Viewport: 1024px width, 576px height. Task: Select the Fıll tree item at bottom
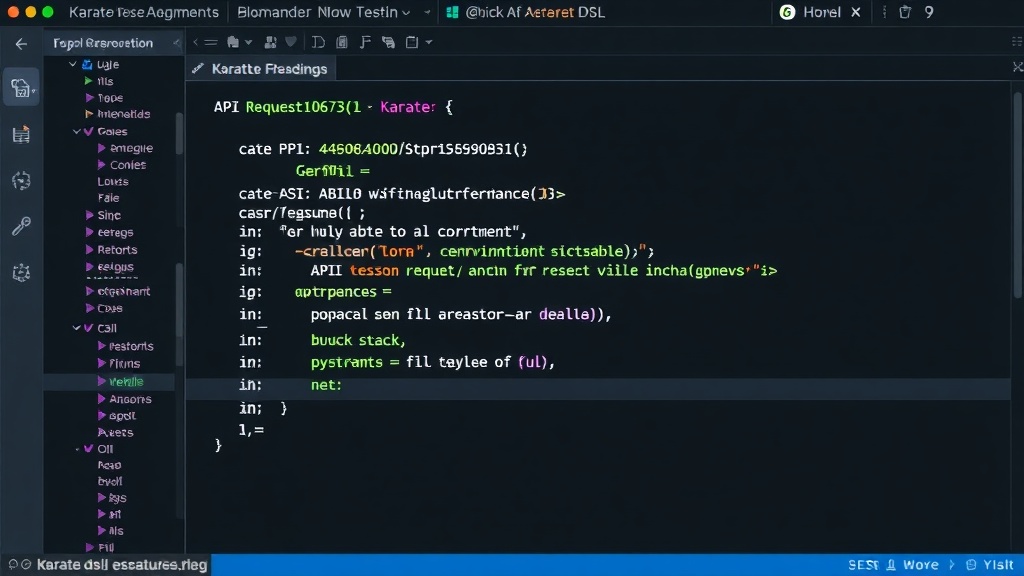click(105, 547)
